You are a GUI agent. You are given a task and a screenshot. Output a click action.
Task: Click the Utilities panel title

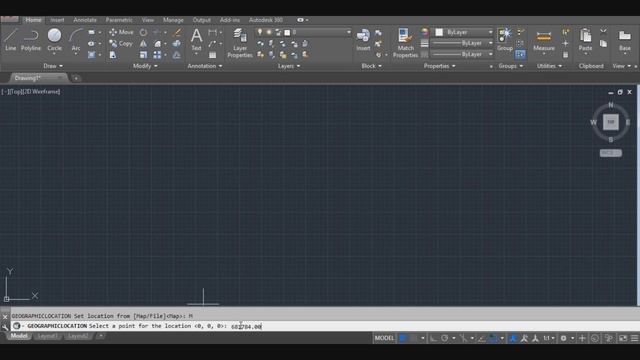tap(549, 66)
